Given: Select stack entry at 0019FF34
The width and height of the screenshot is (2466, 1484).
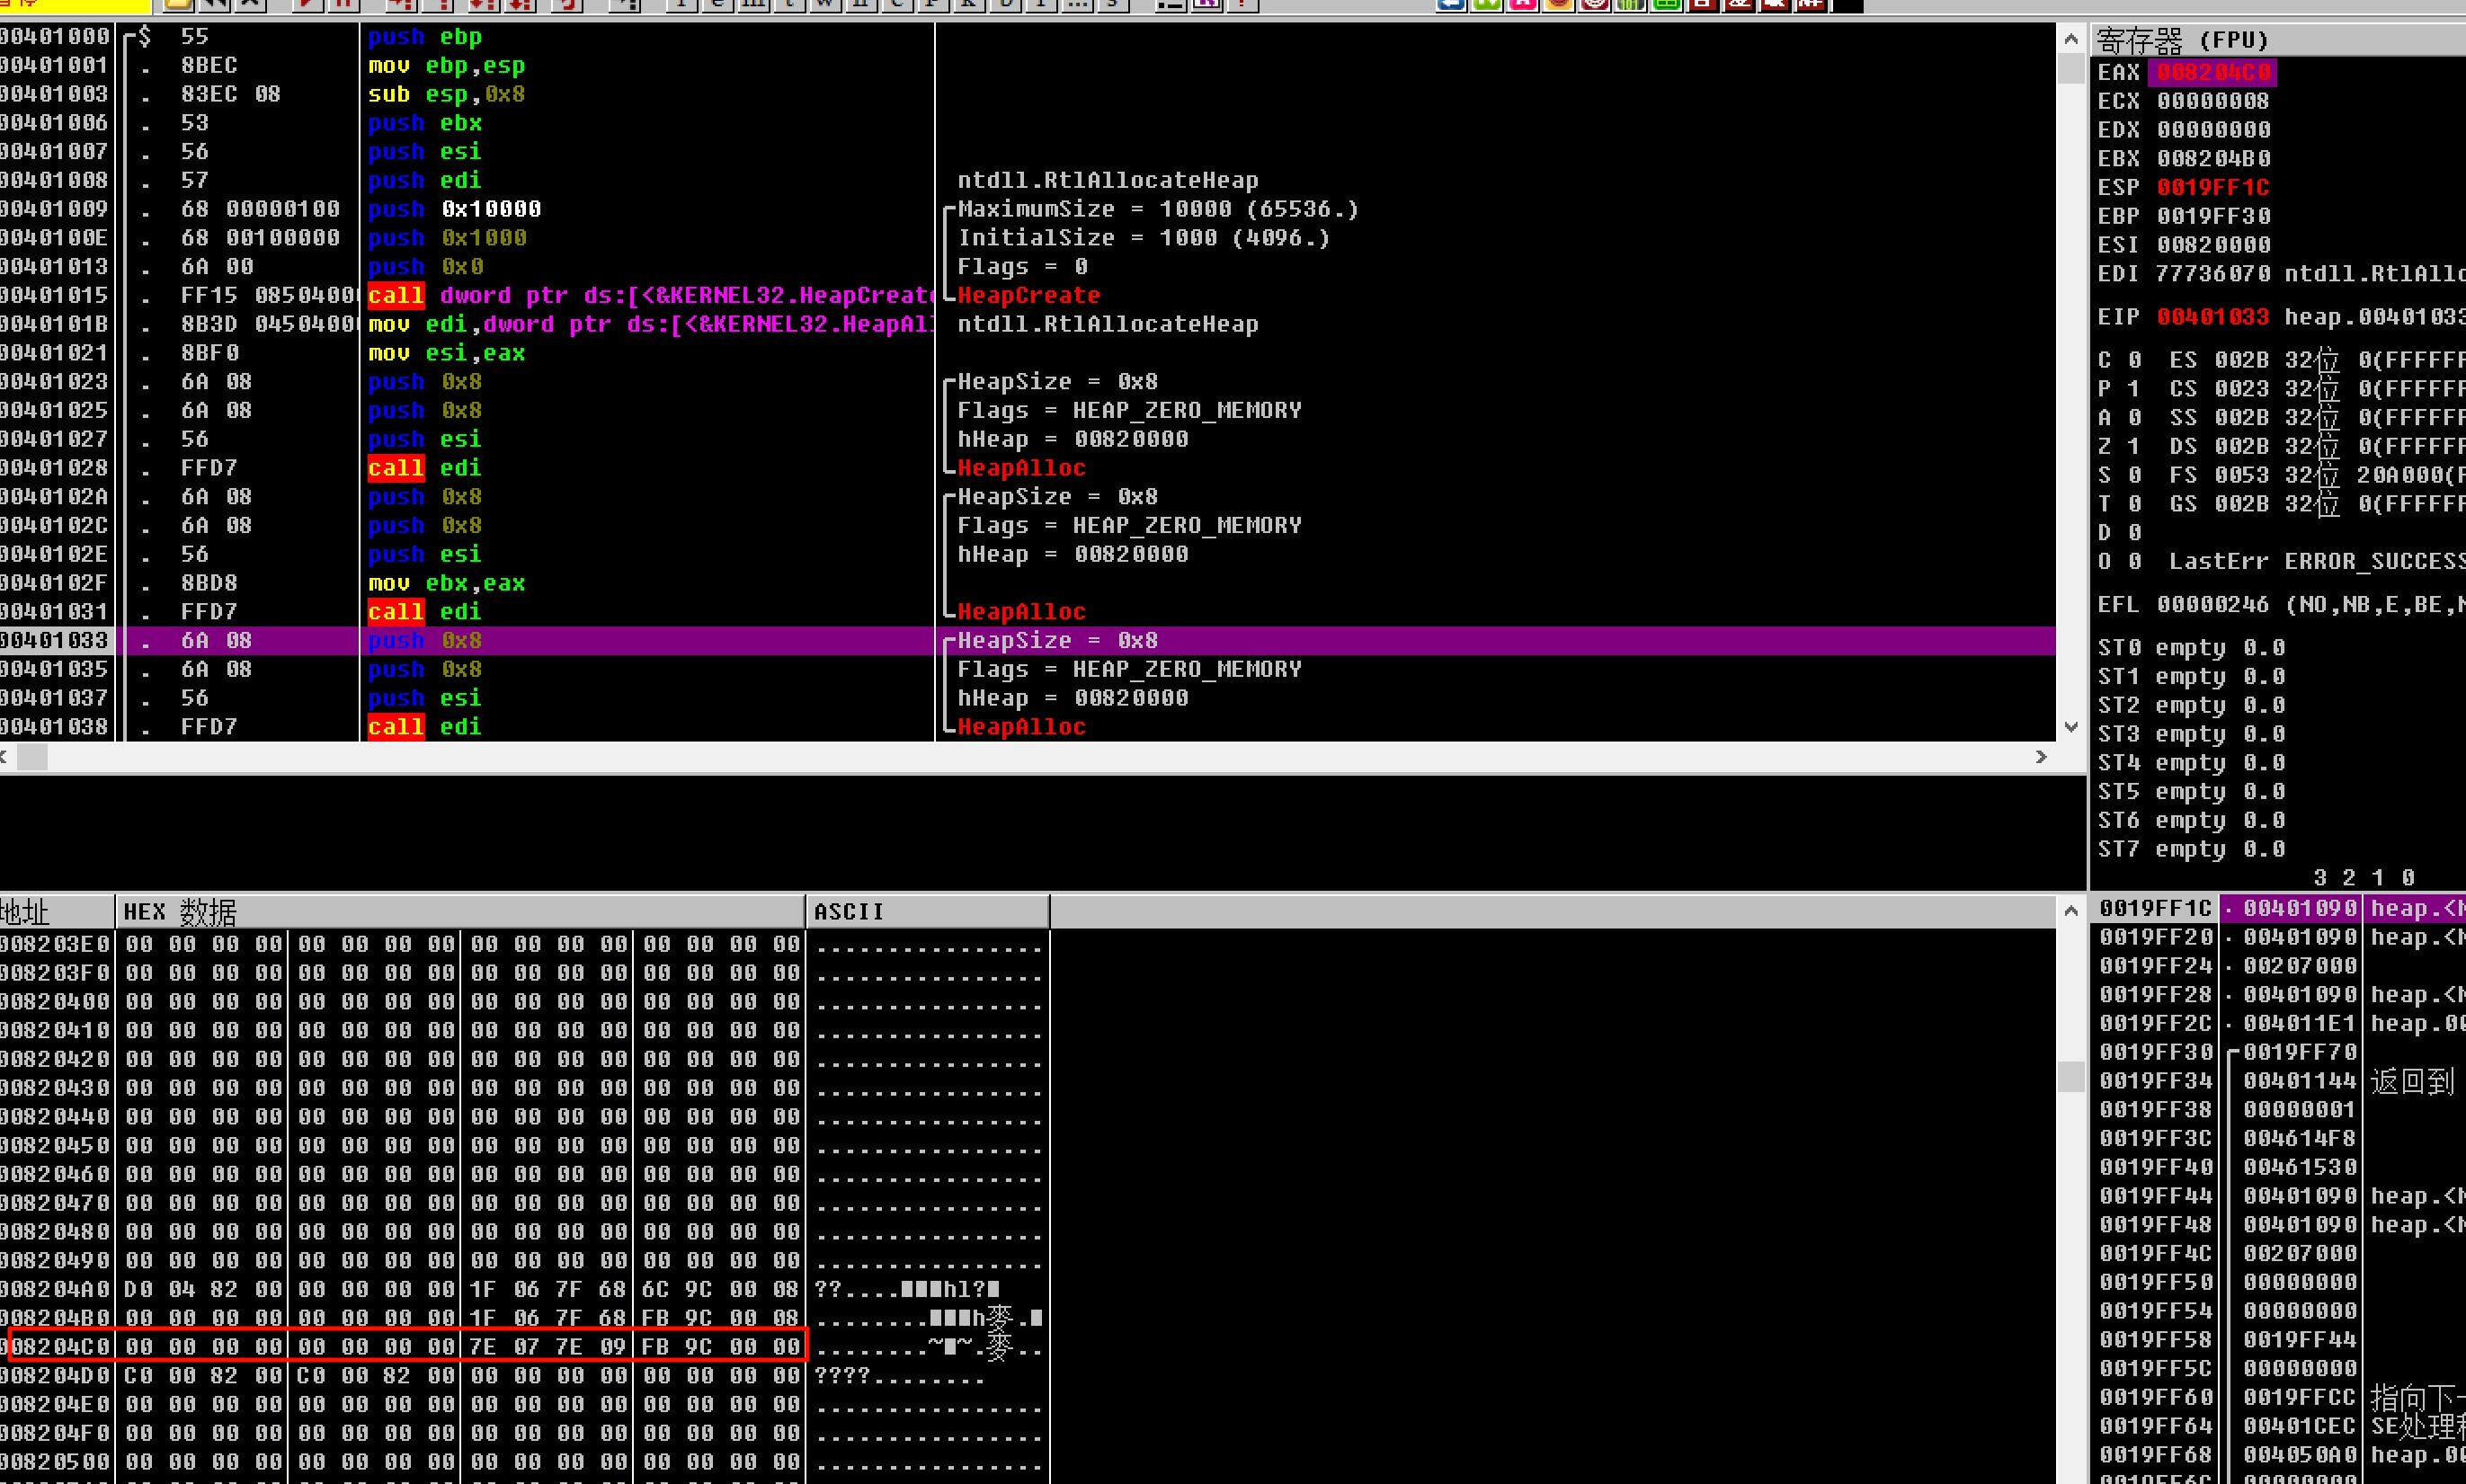Looking at the screenshot, I should (x=2279, y=1081).
